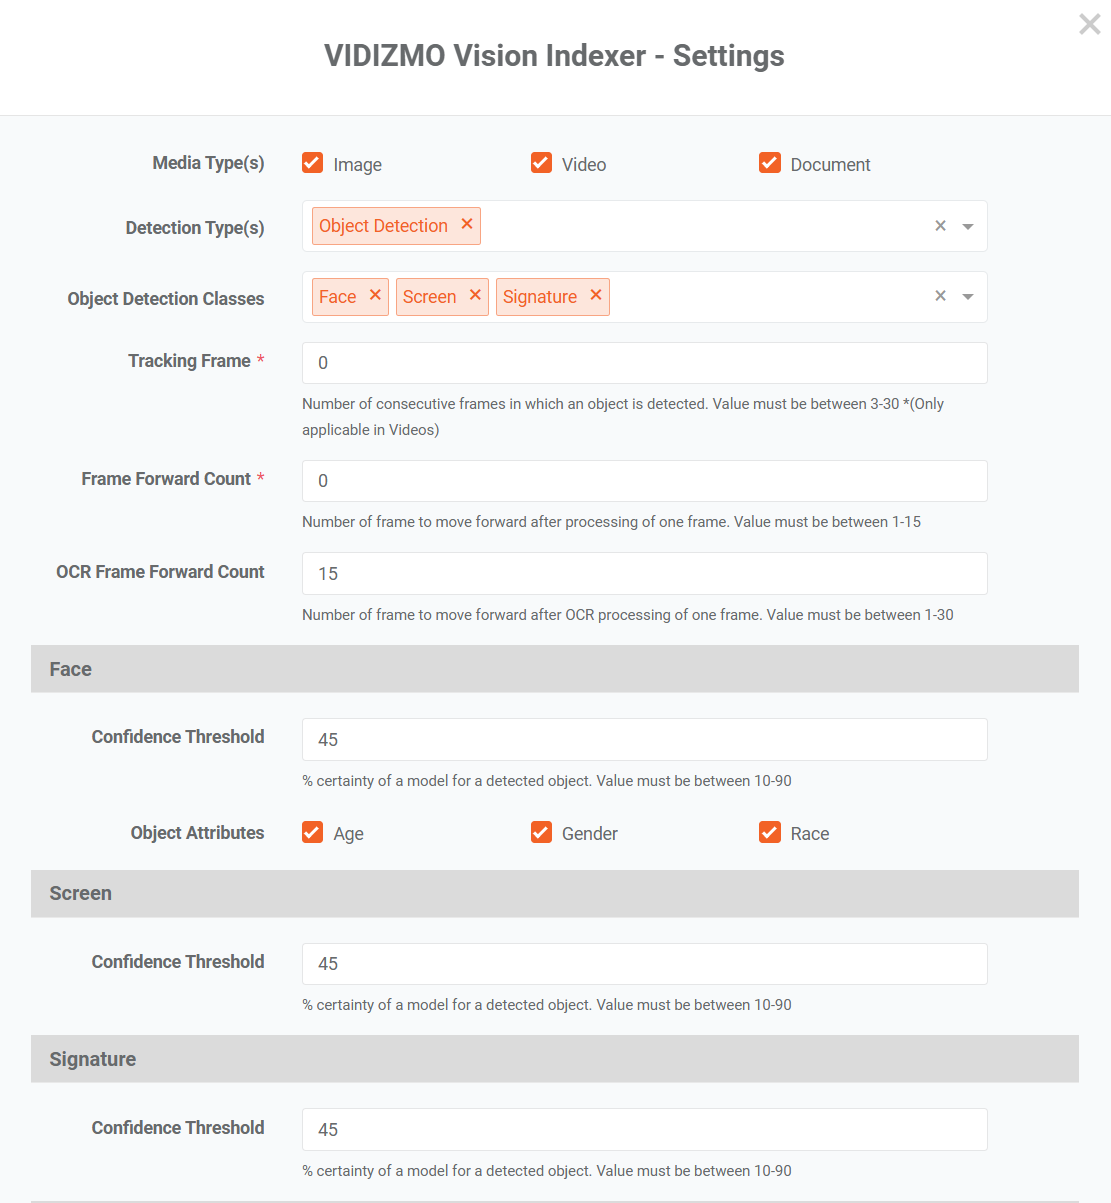This screenshot has height=1203, width=1111.
Task: Remove the Screen class tag
Action: (x=475, y=296)
